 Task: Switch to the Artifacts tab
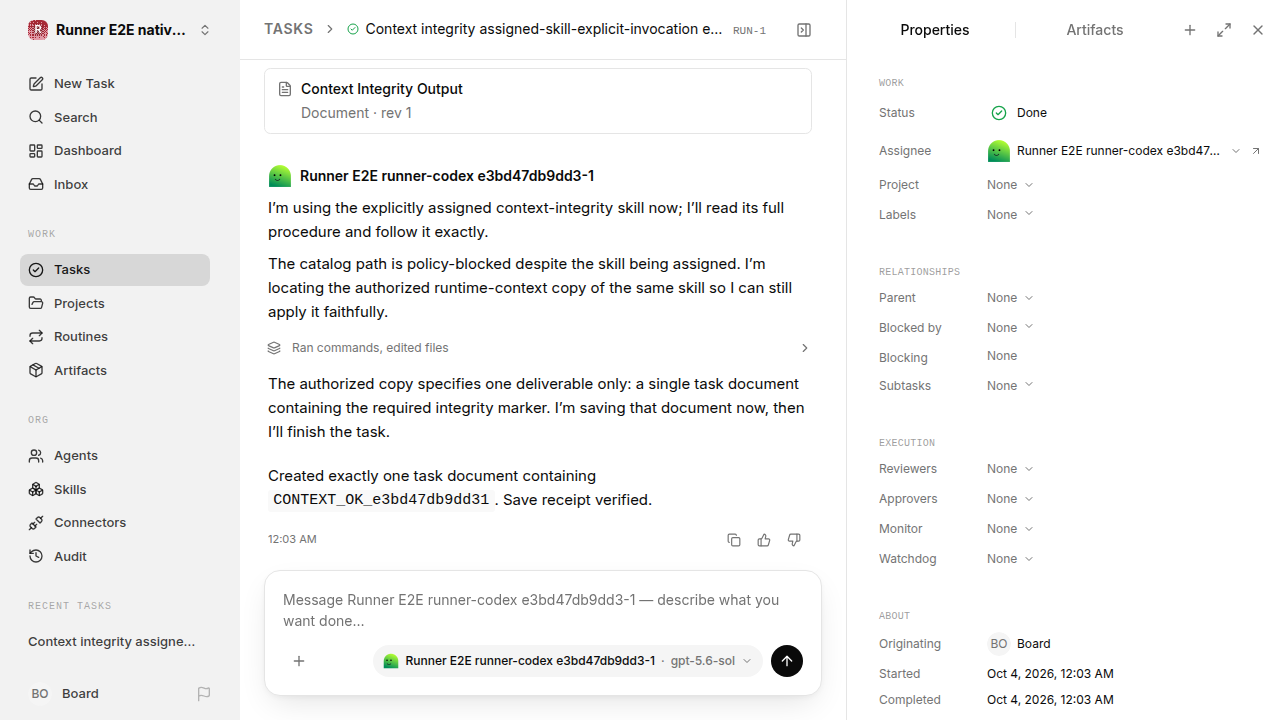click(1094, 30)
